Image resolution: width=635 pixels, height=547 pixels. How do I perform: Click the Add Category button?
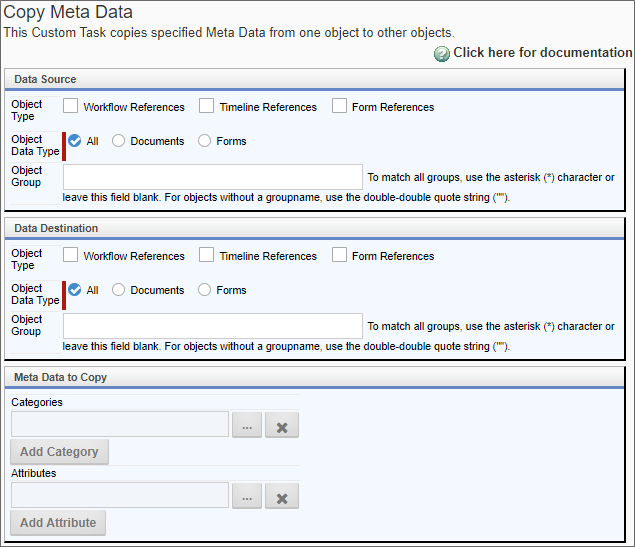[60, 452]
